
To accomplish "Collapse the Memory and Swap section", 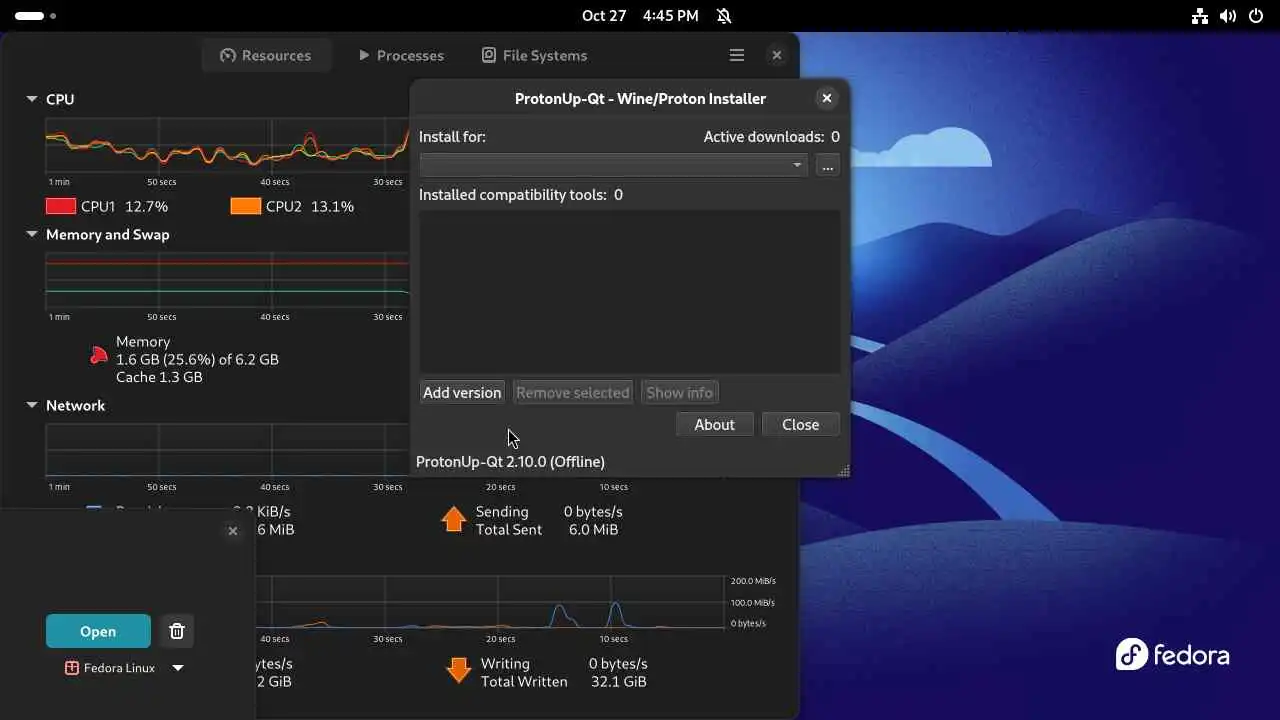I will coord(32,234).
